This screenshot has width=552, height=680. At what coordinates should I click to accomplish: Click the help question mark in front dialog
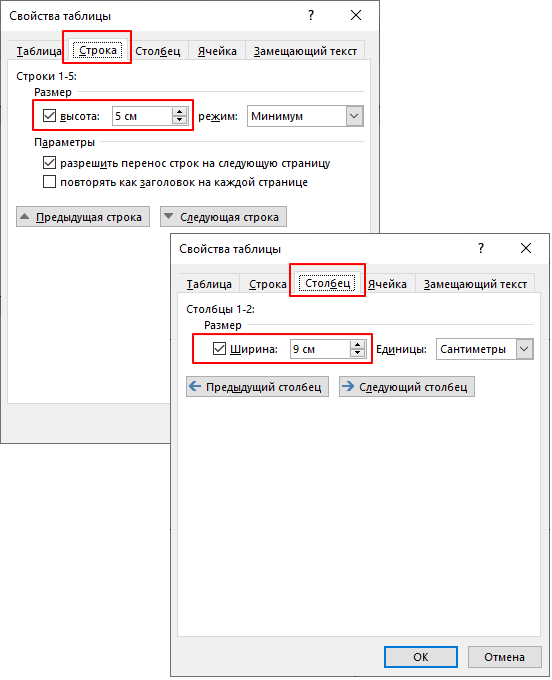[480, 248]
